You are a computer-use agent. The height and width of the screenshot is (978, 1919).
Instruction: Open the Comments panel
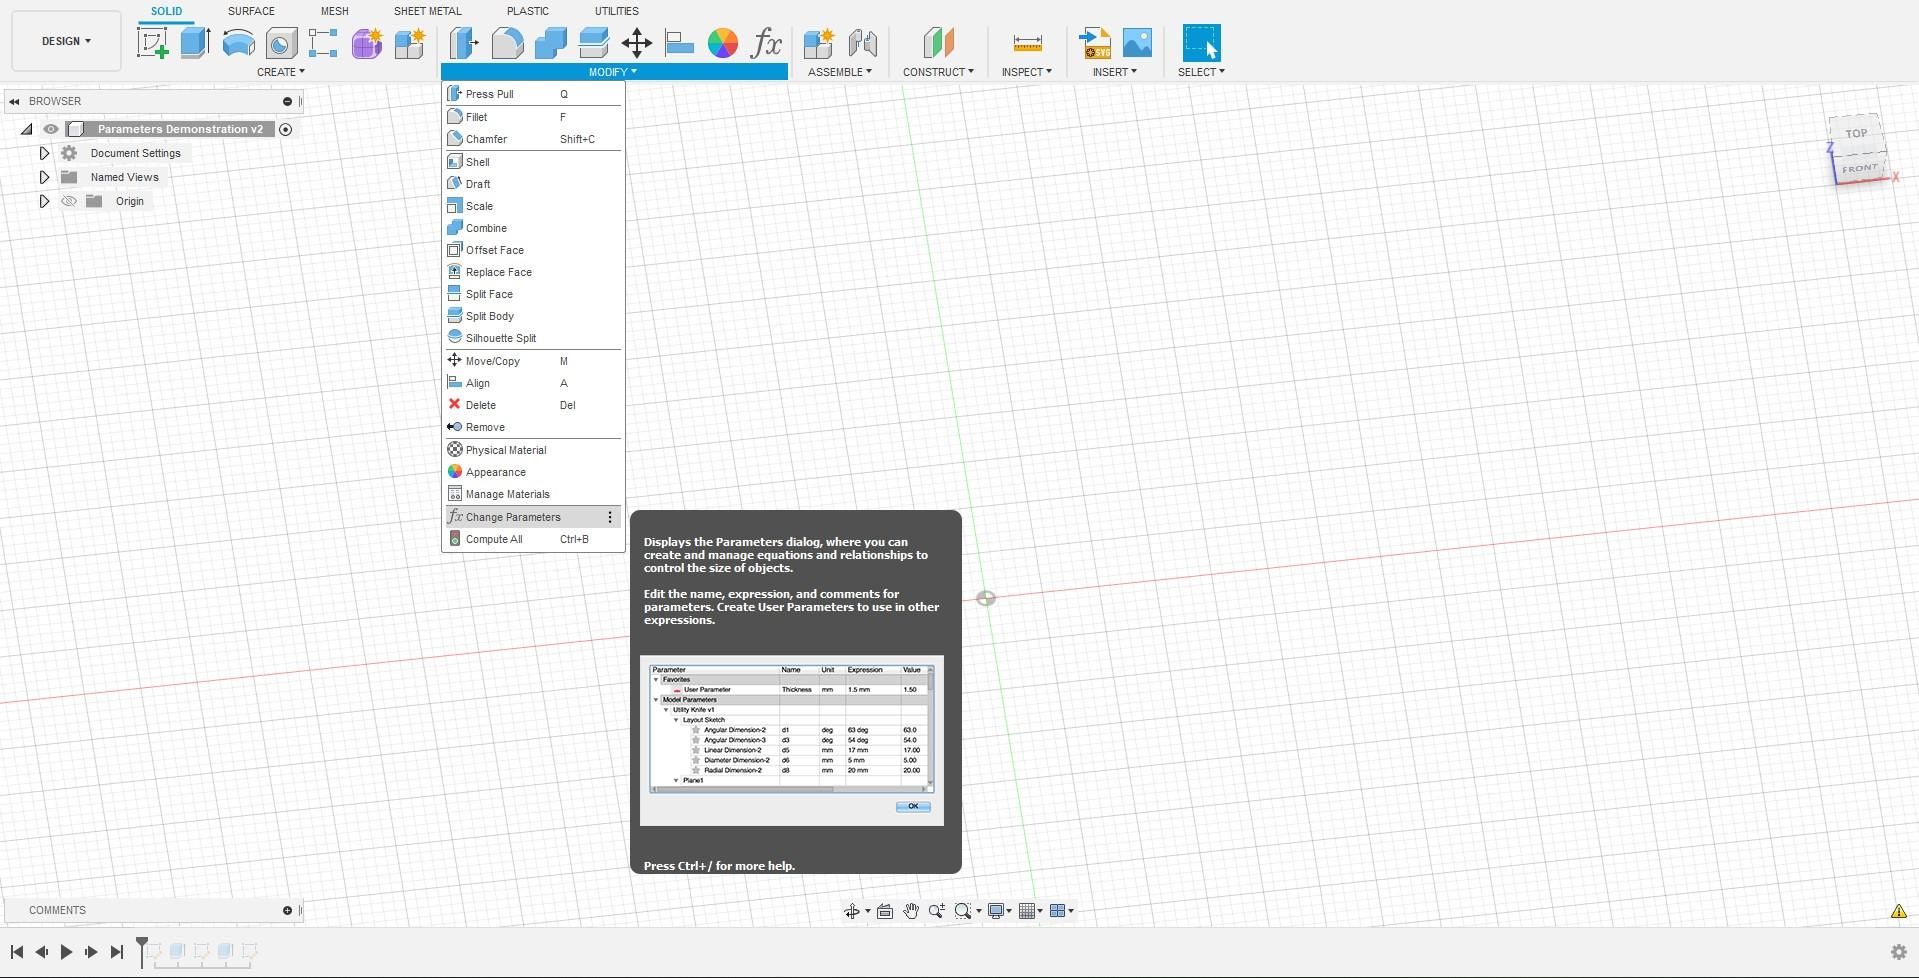(x=57, y=910)
